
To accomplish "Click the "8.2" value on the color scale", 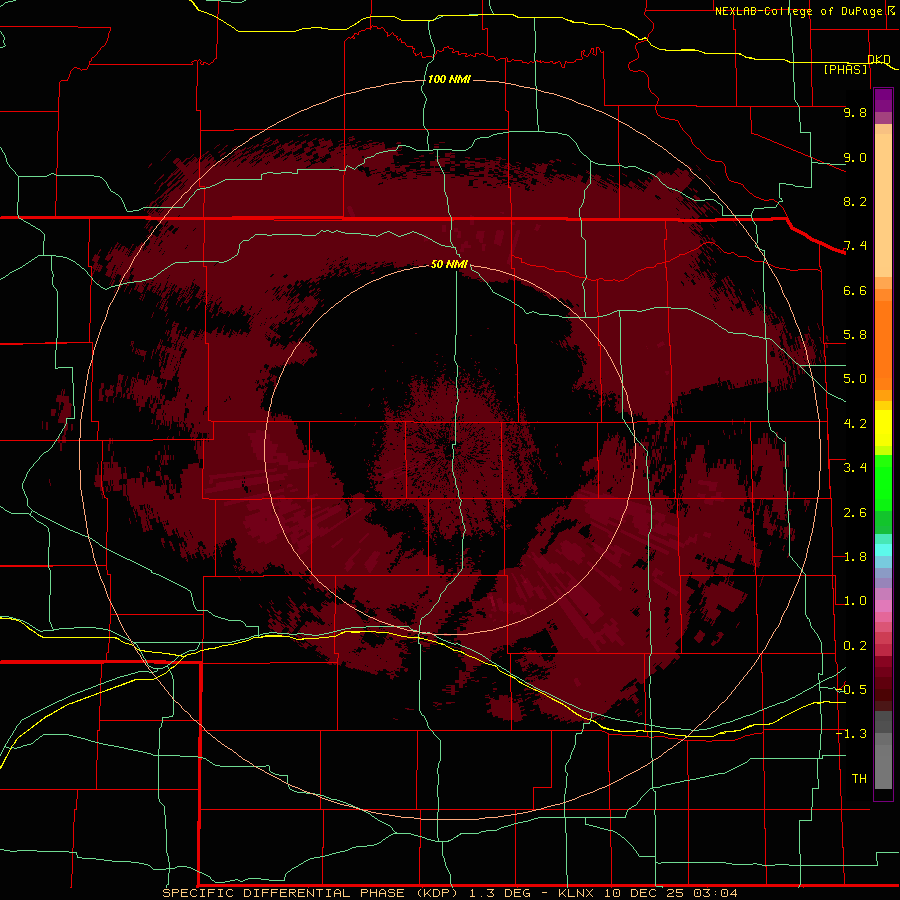I will (855, 201).
